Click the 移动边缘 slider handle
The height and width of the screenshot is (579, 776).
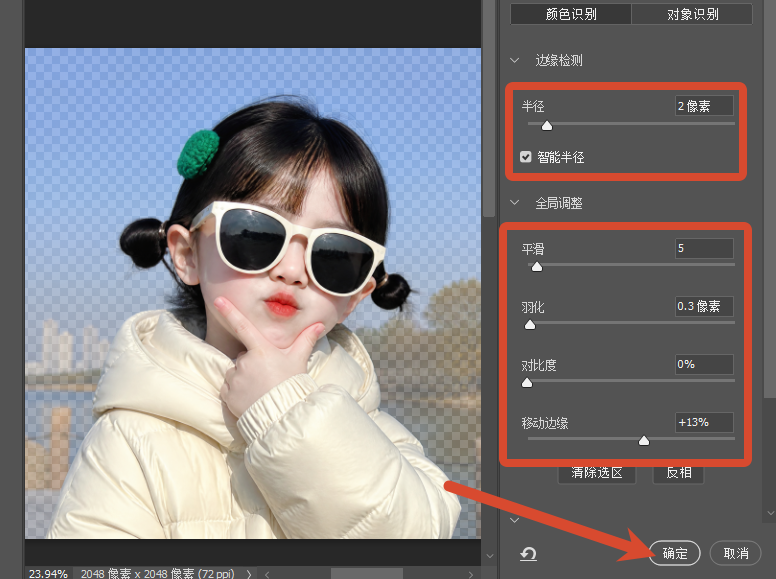tap(644, 440)
